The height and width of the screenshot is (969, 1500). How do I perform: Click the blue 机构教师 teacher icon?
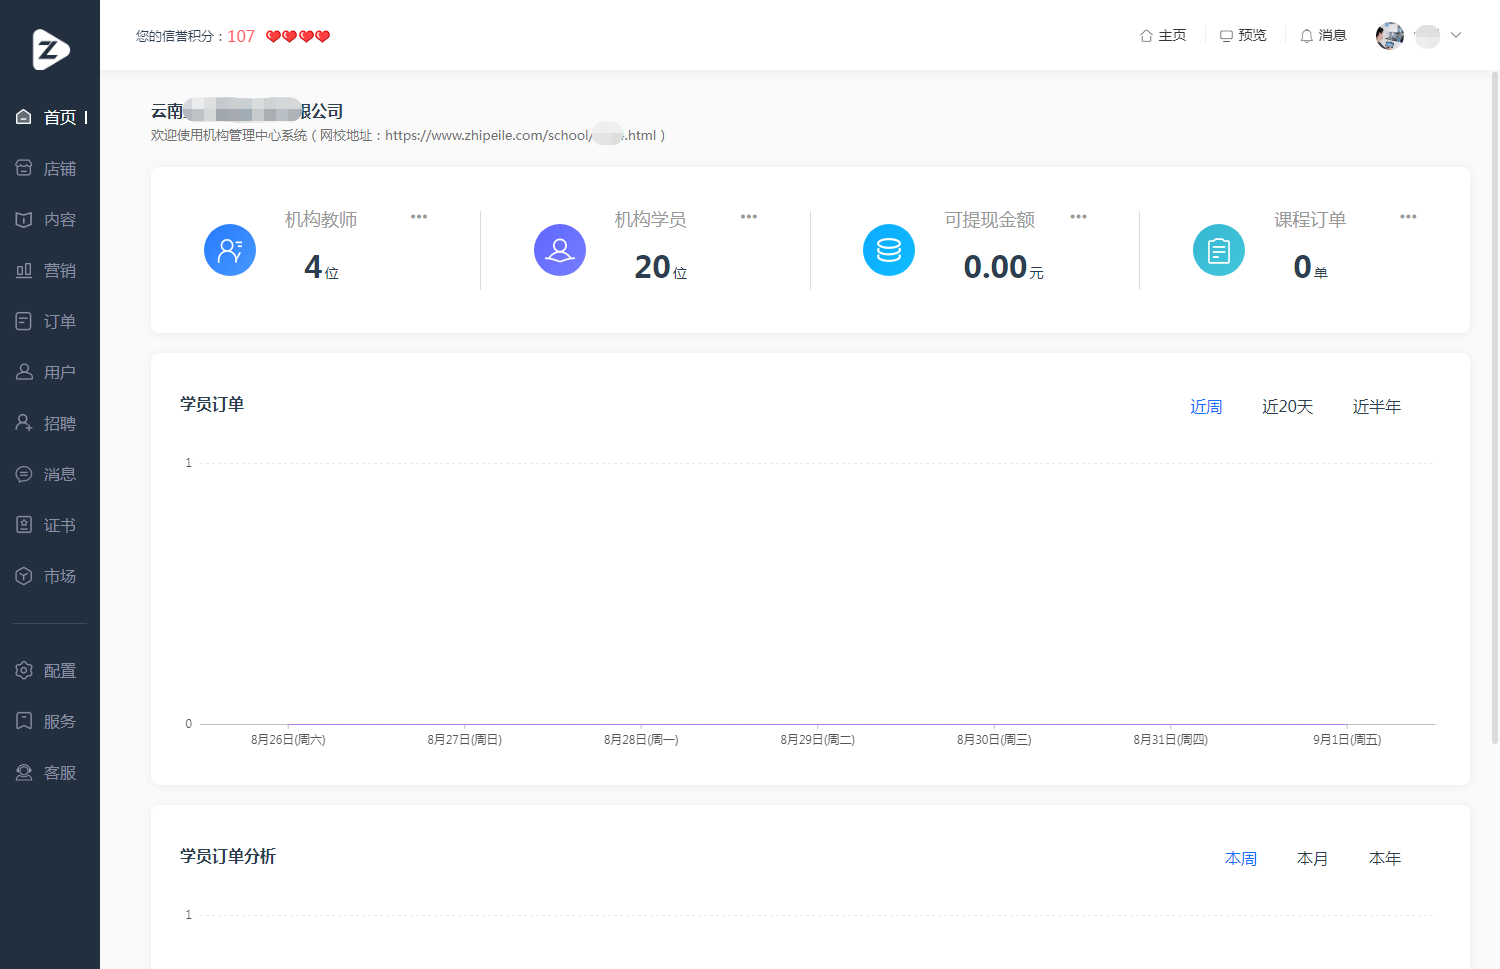230,250
